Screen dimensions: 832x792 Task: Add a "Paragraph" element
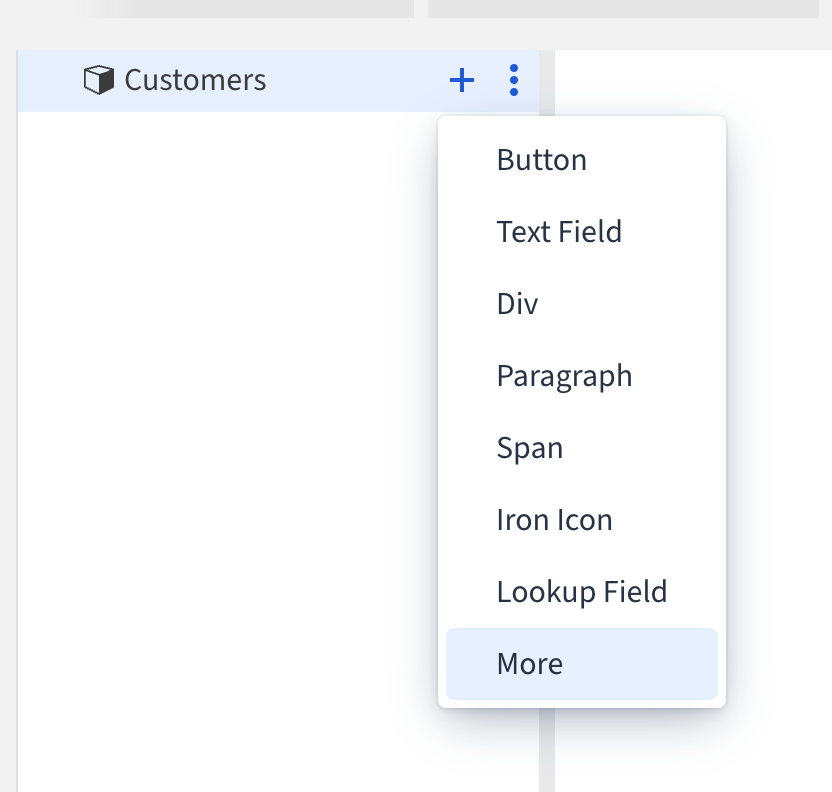coord(564,375)
